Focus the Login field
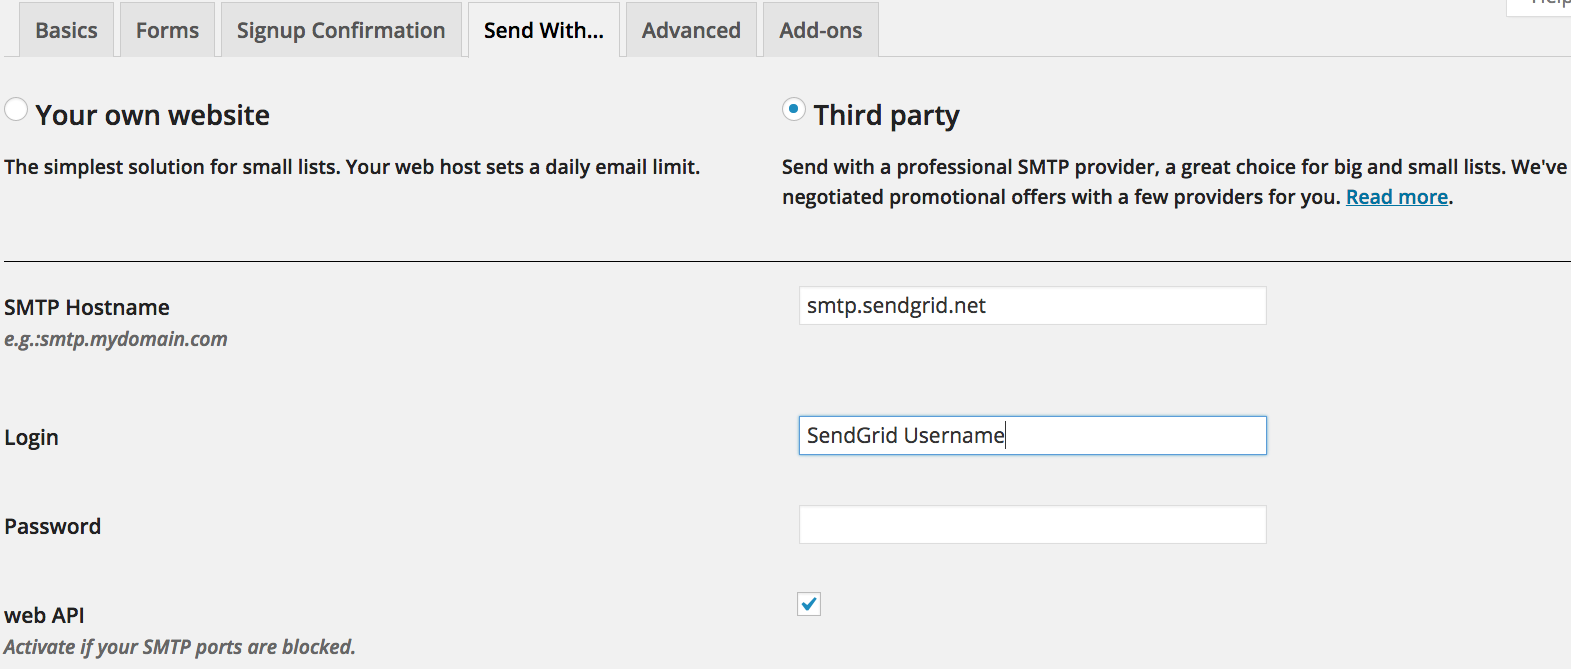Viewport: 1571px width, 669px height. pyautogui.click(x=1032, y=435)
